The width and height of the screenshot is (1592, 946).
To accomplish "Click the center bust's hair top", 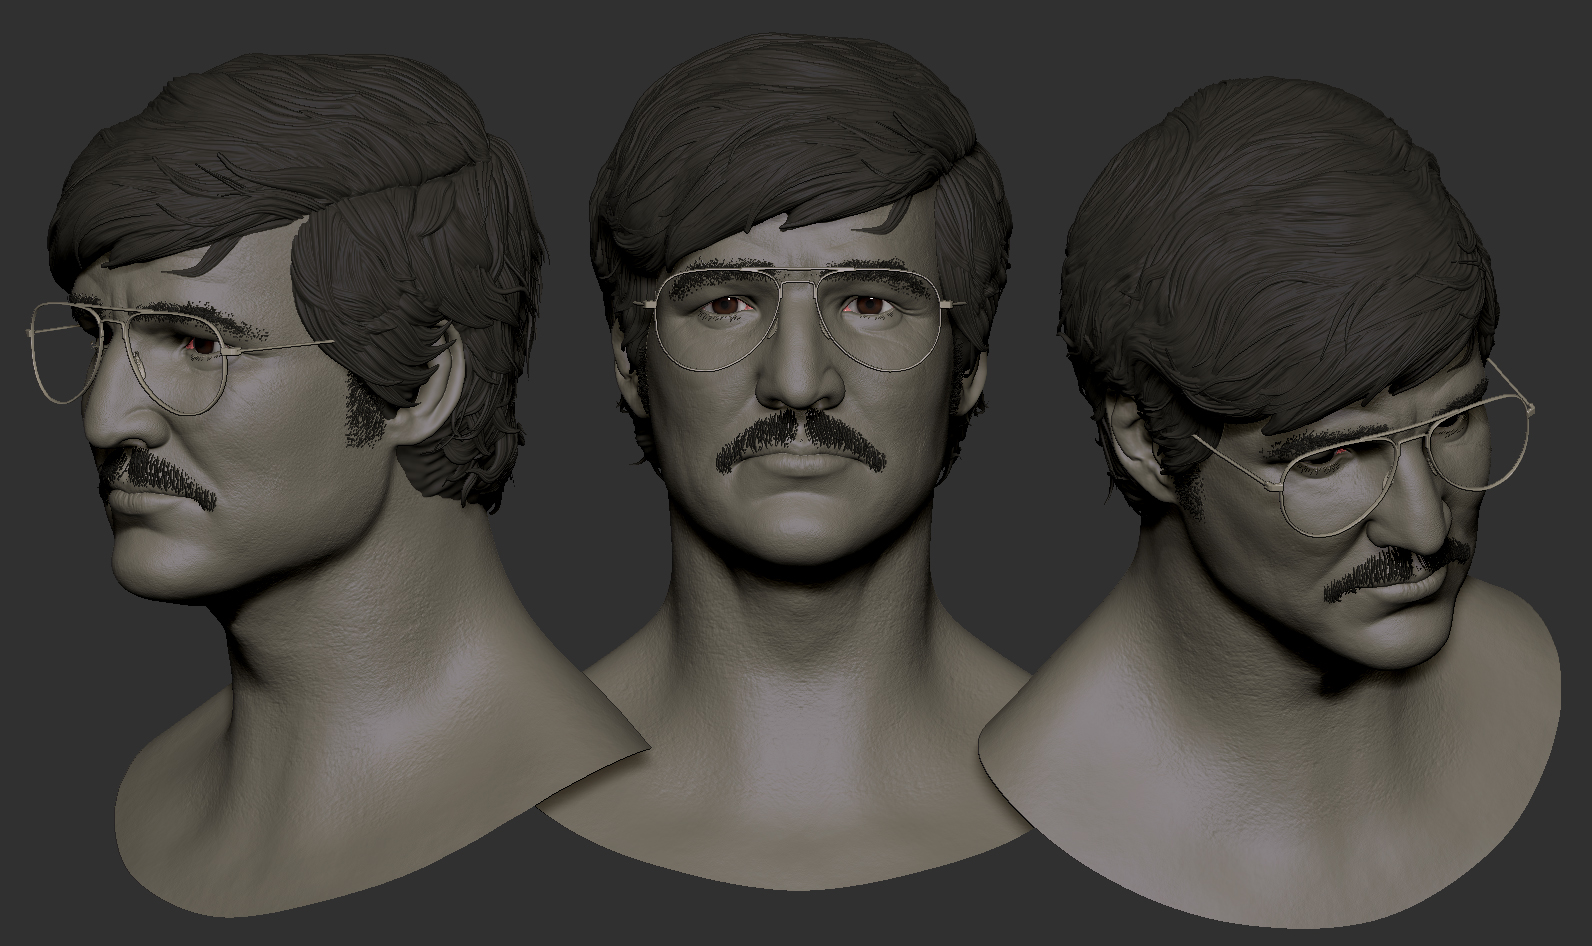I will tap(795, 110).
